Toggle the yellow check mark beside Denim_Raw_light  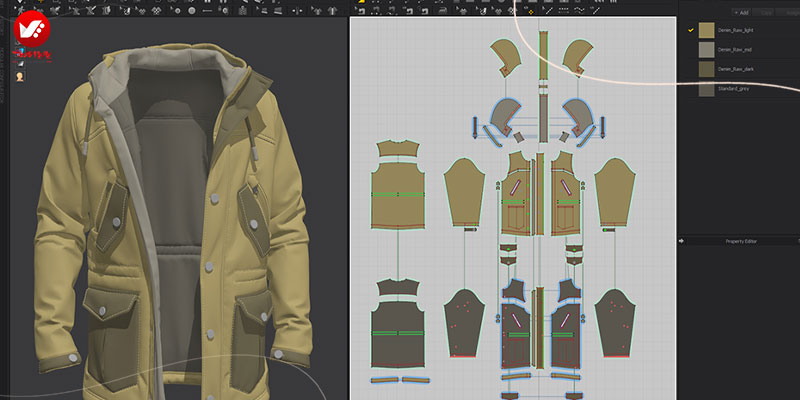(x=691, y=30)
